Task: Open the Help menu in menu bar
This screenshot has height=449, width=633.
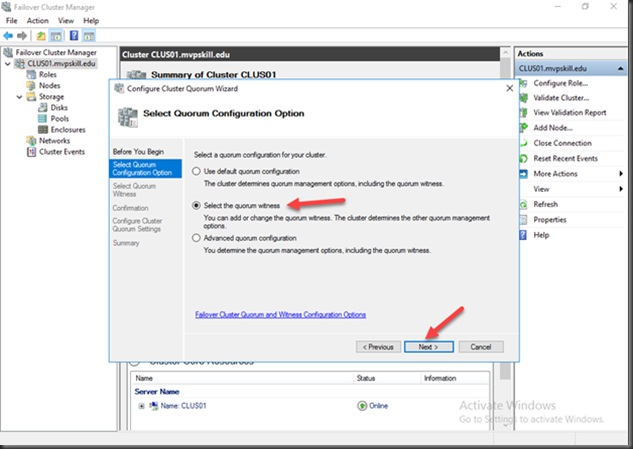Action: coord(91,21)
